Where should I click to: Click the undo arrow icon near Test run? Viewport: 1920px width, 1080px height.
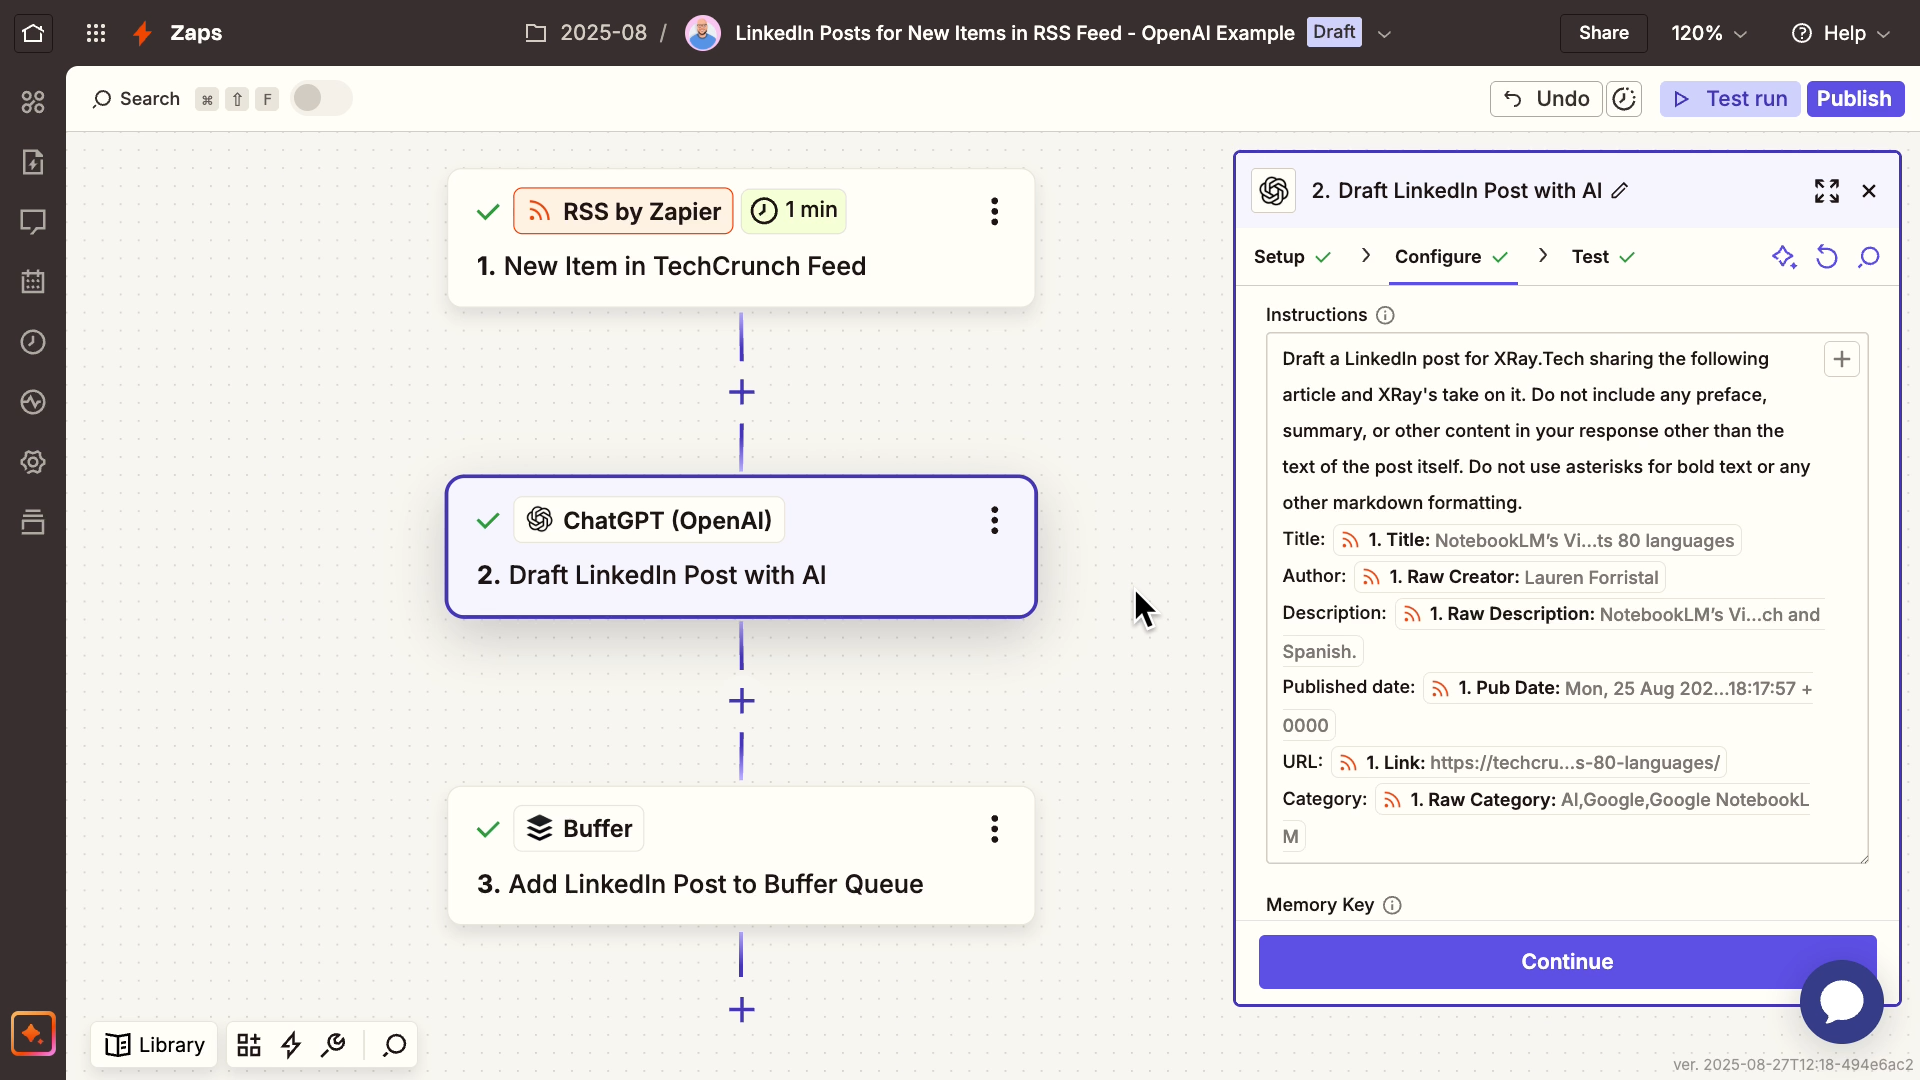(x=1512, y=99)
